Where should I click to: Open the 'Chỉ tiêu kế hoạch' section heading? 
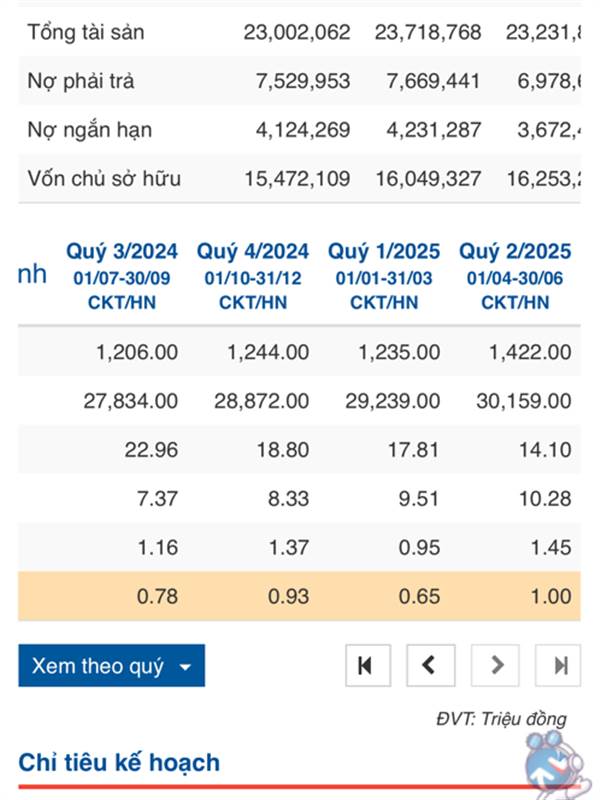(x=119, y=762)
